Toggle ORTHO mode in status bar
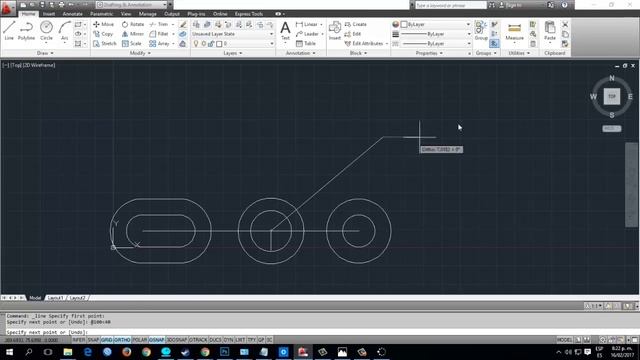Viewport: 640px width, 360px height. click(122, 340)
